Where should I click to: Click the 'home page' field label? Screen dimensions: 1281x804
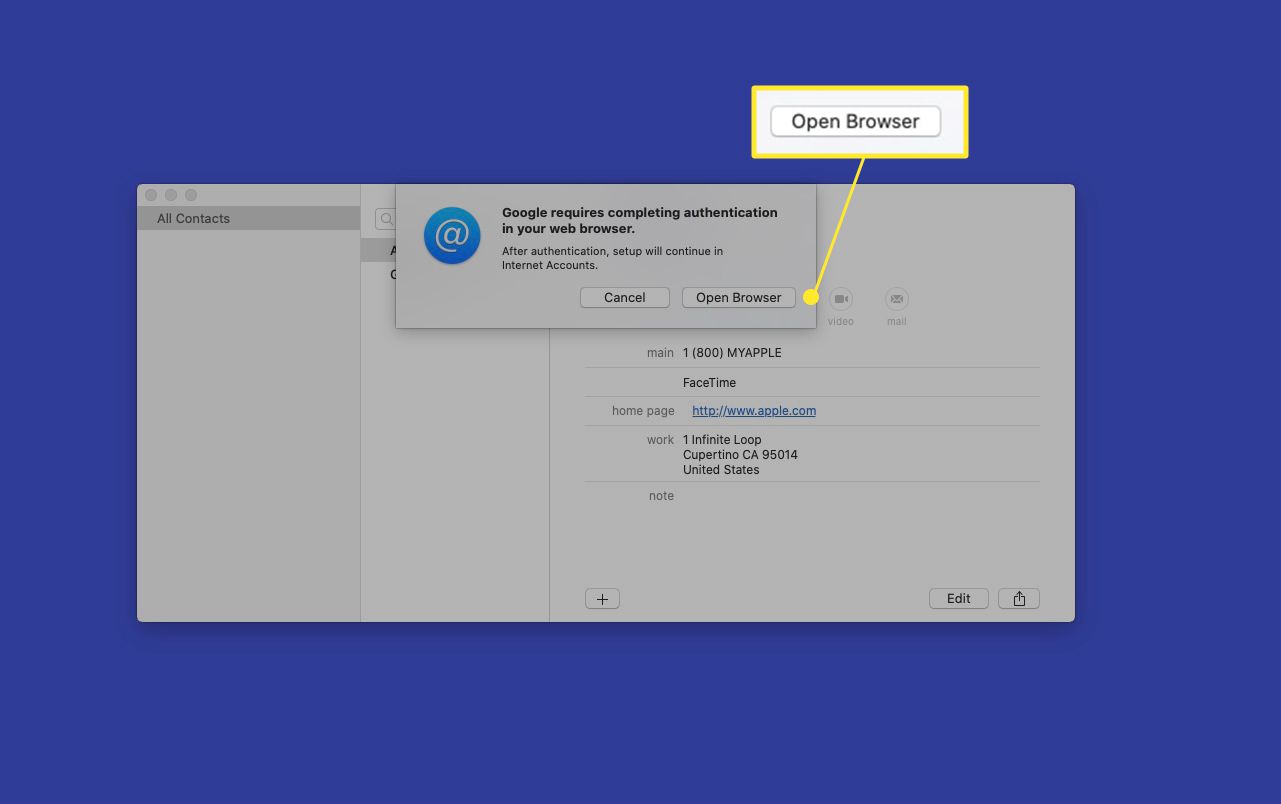[643, 410]
